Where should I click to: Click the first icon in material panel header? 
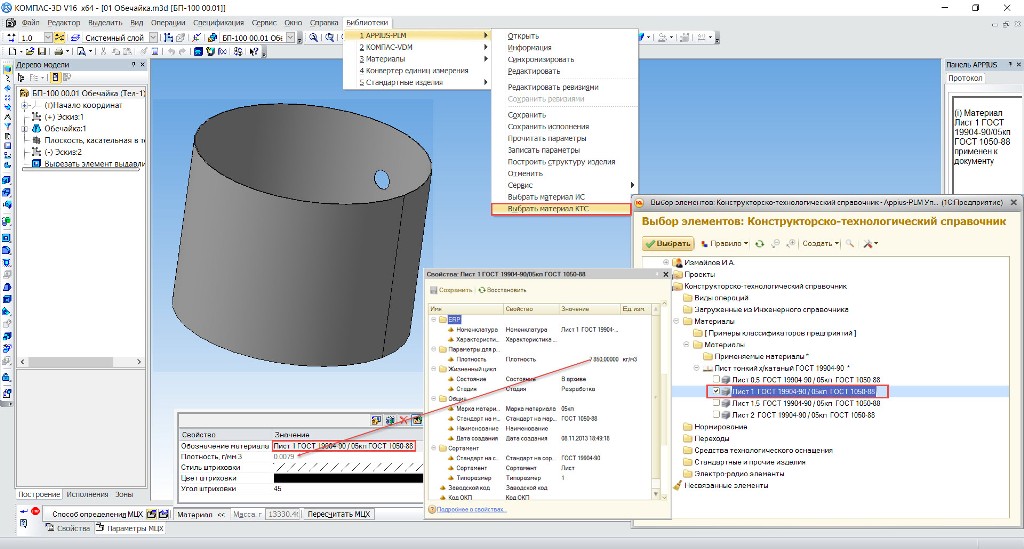[x=376, y=420]
